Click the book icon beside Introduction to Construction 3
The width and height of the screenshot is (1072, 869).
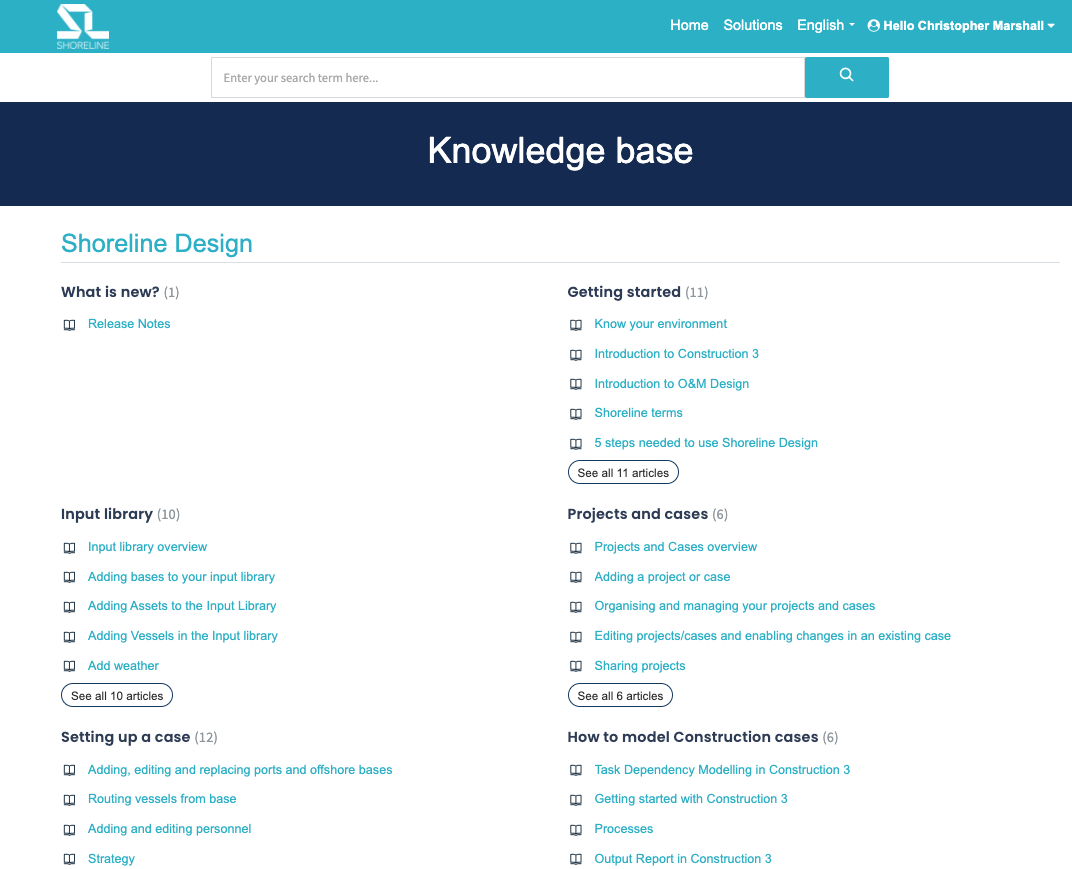pos(576,355)
